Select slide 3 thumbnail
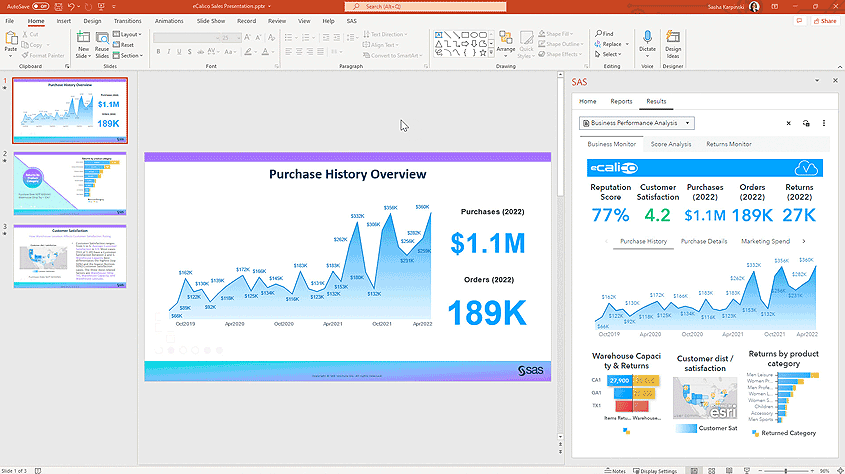The height and width of the screenshot is (474, 845). [x=70, y=256]
